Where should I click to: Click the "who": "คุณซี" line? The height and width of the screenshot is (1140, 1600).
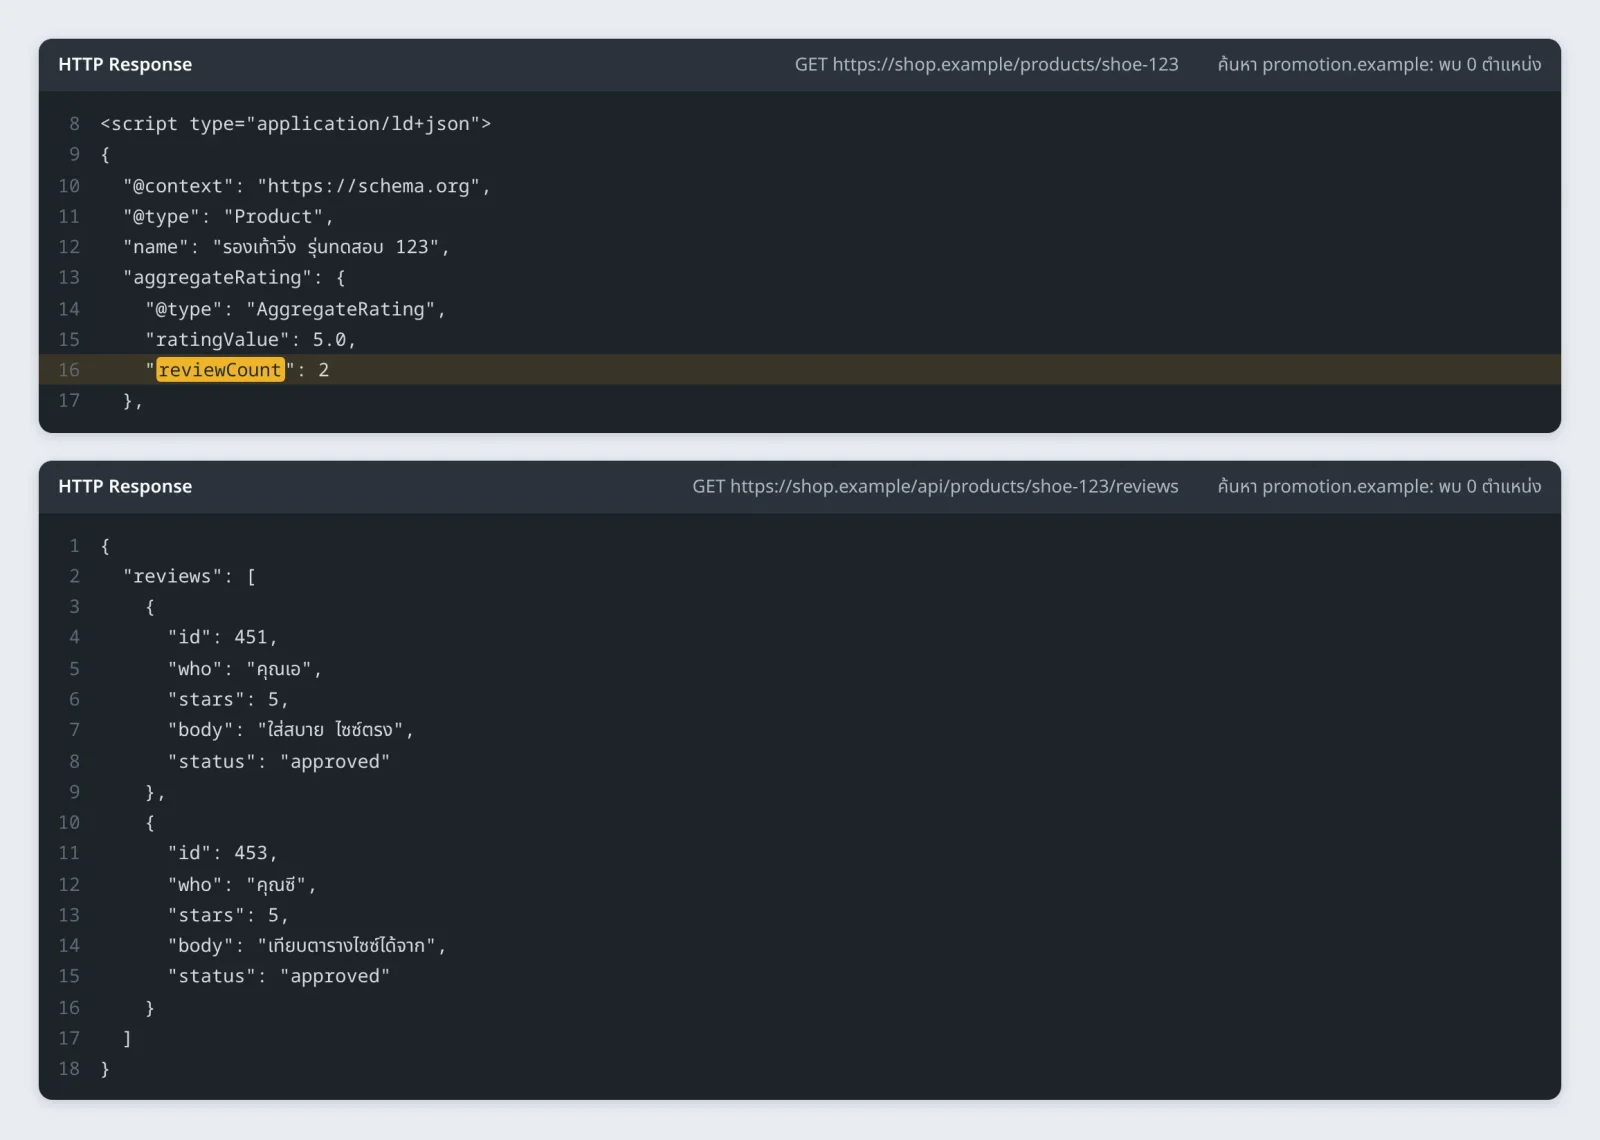[242, 885]
